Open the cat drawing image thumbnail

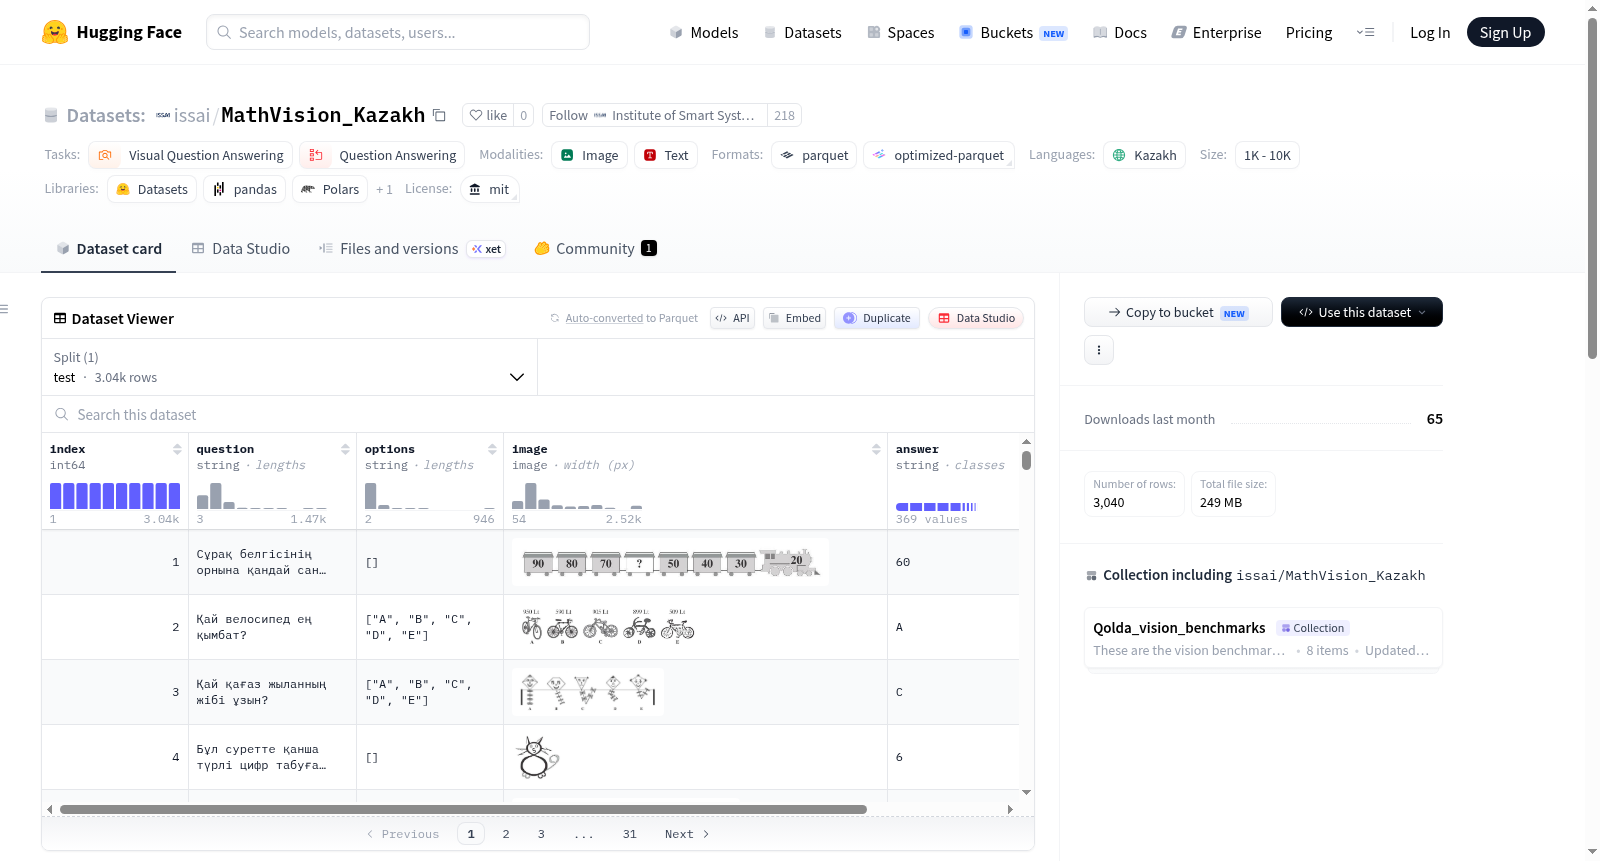click(x=537, y=757)
